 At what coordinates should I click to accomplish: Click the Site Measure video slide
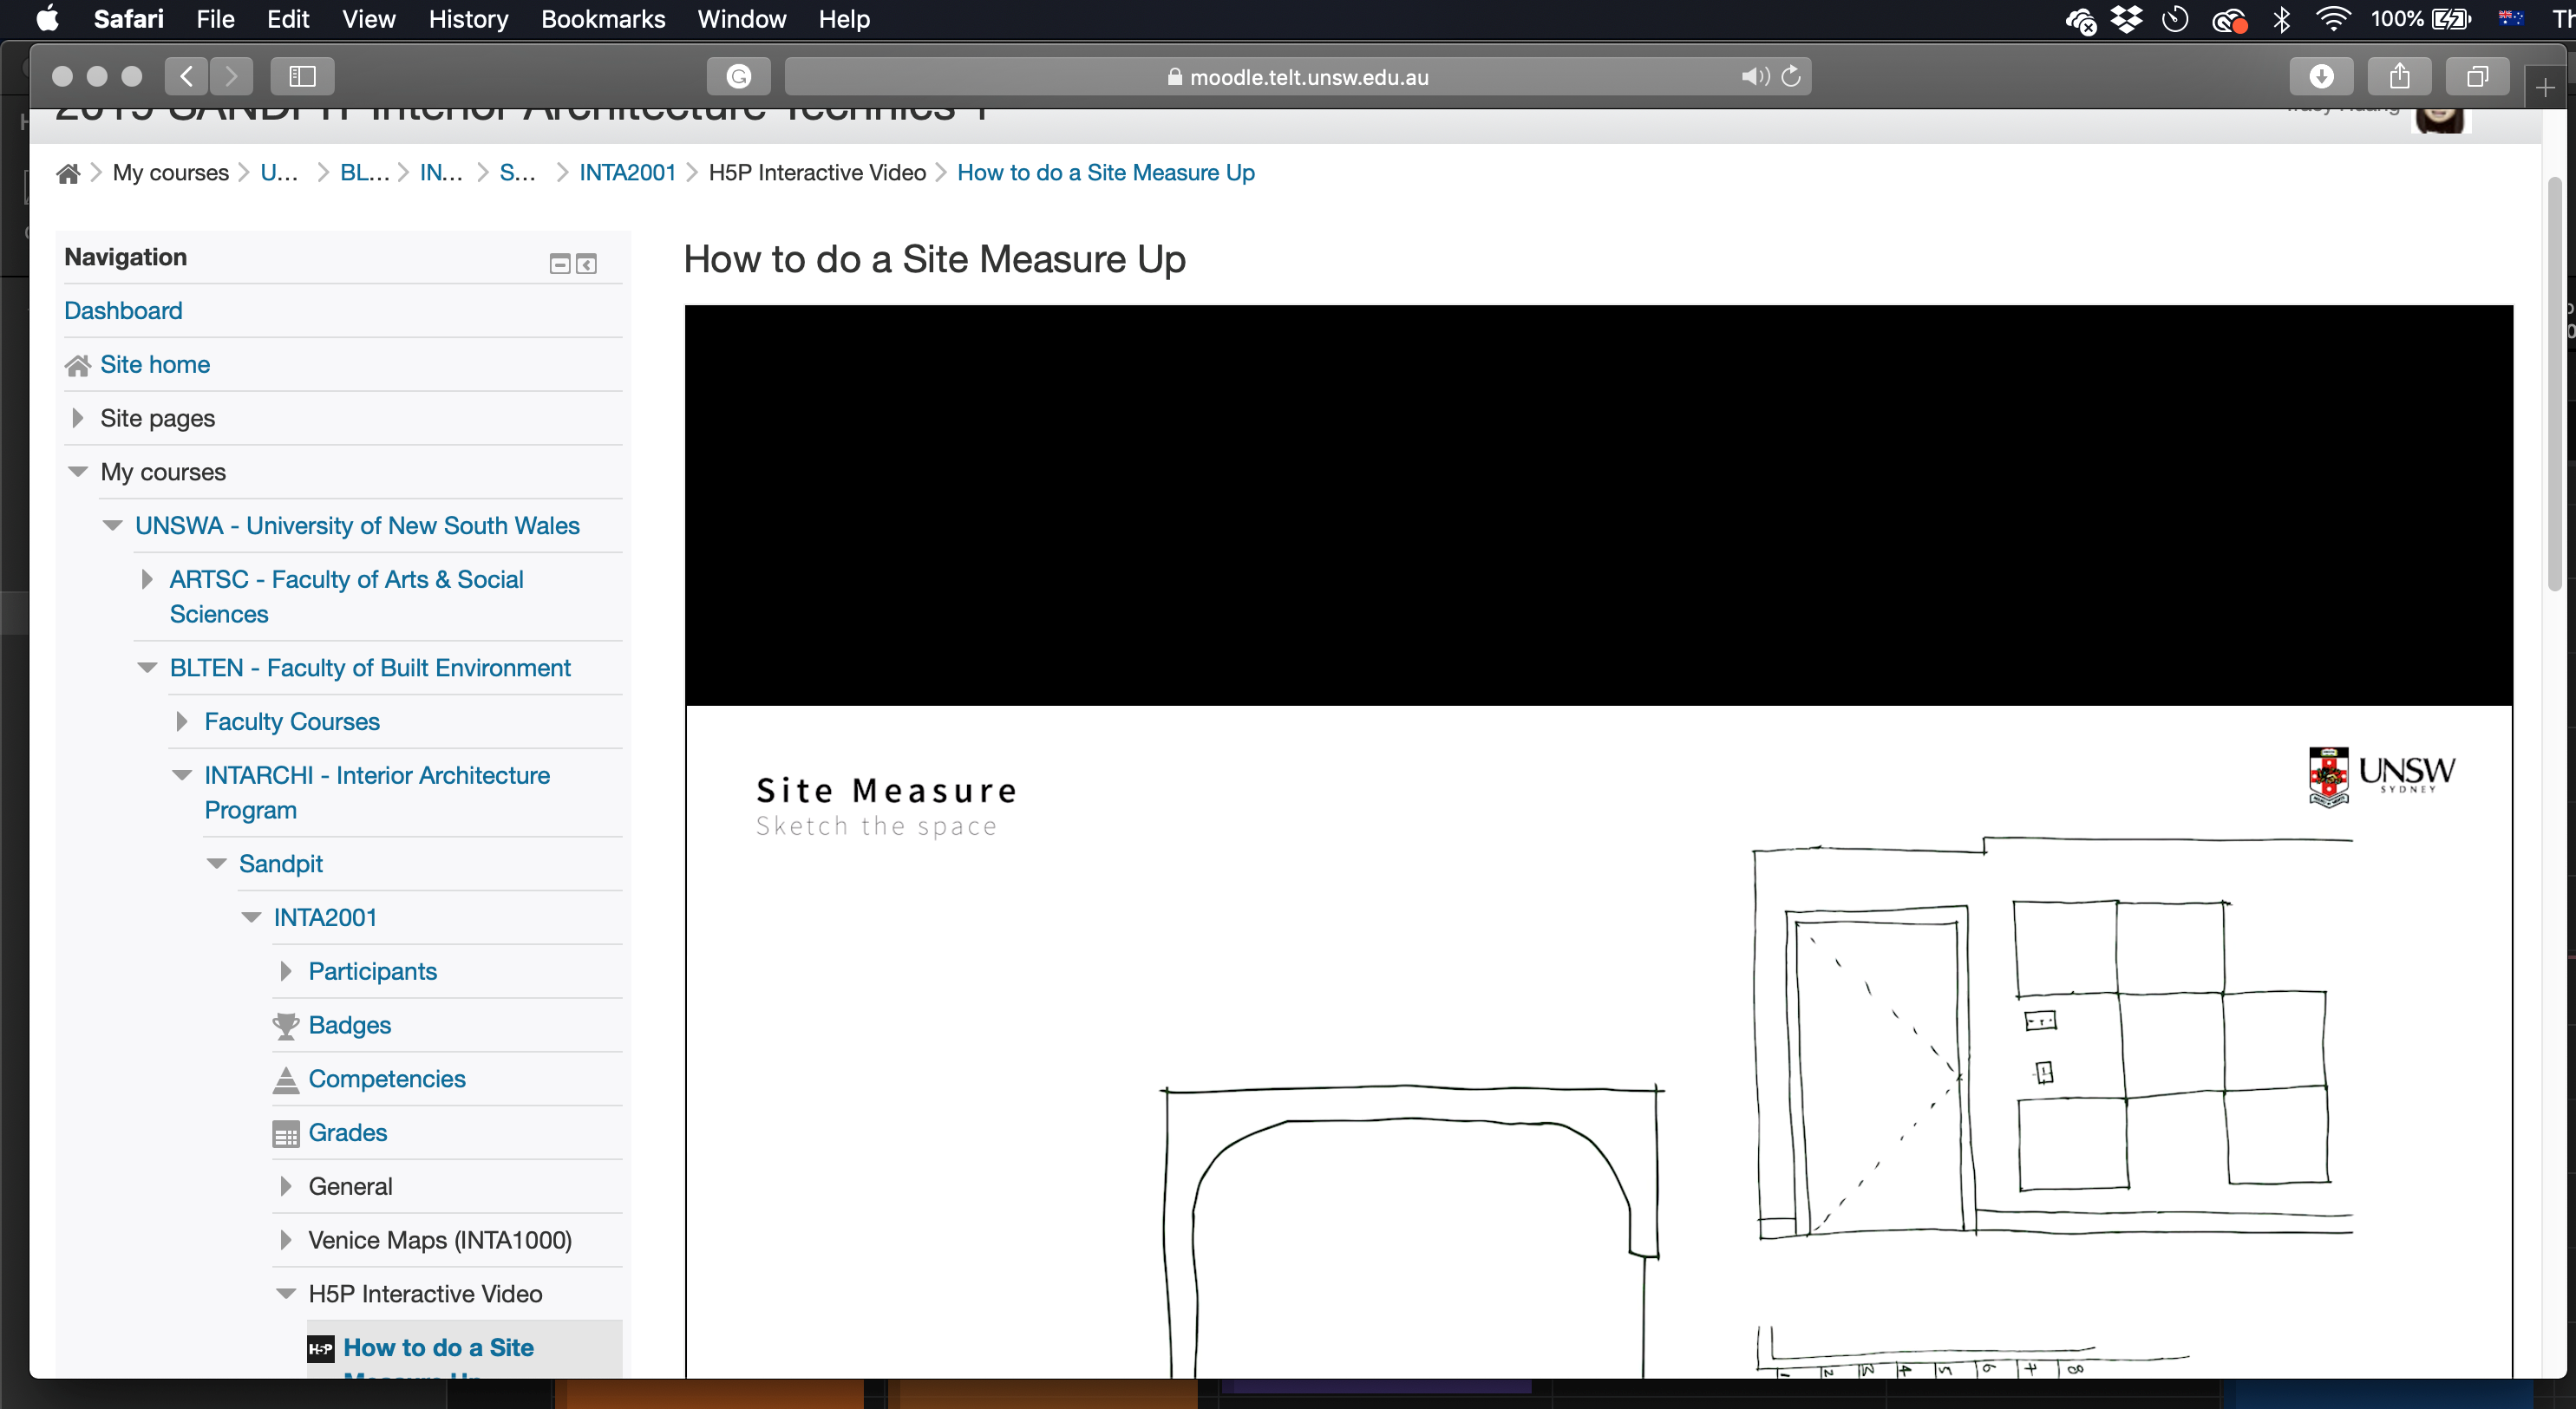click(1598, 1042)
